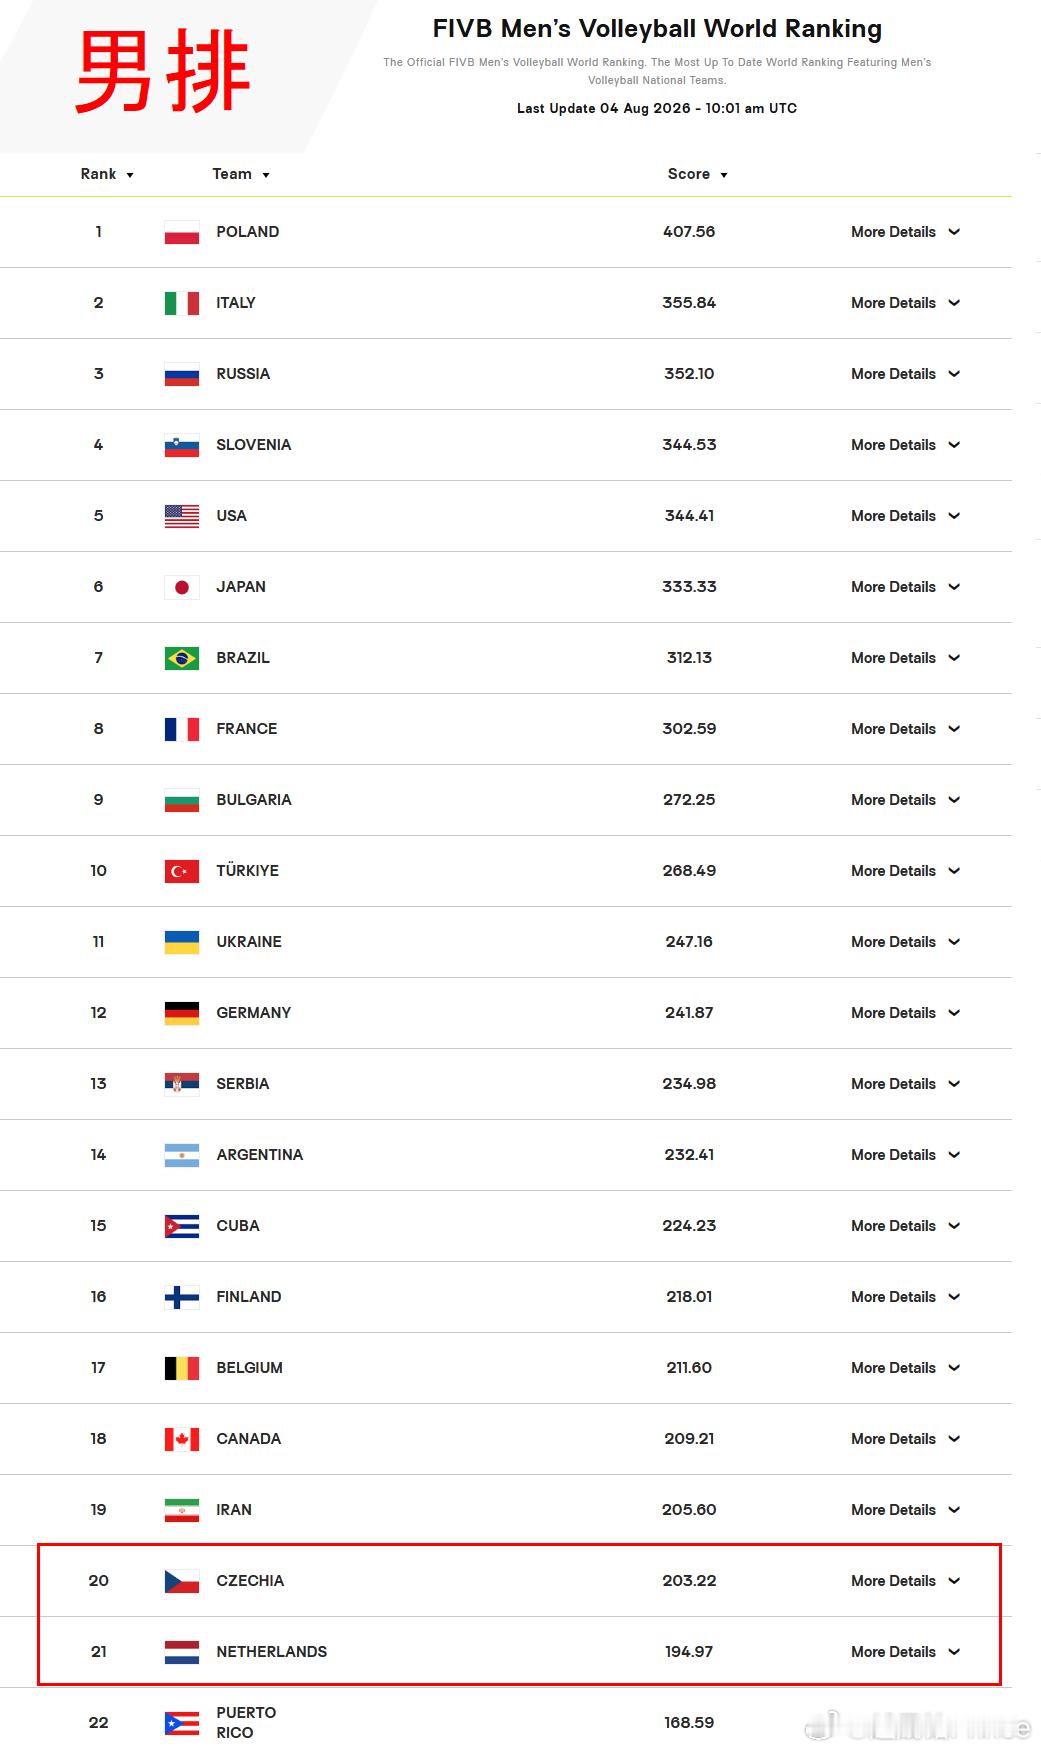Click the Türkiye flag icon
This screenshot has height=1751, width=1041.
[182, 871]
